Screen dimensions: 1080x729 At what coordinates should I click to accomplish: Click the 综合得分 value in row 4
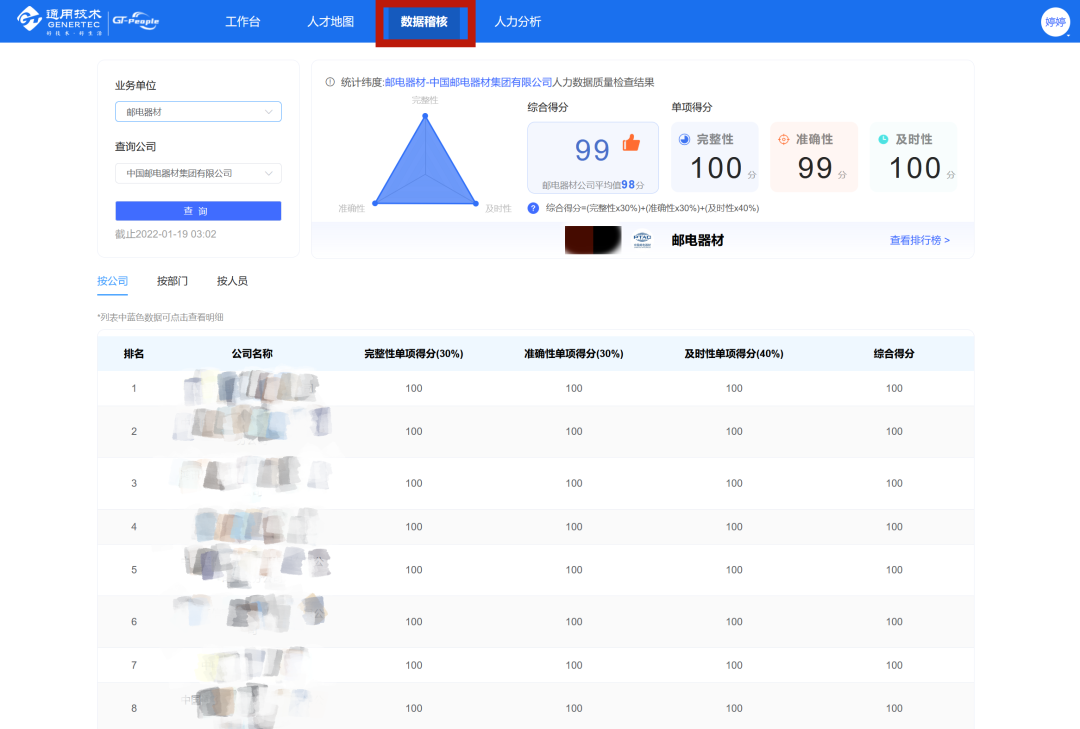click(x=894, y=527)
